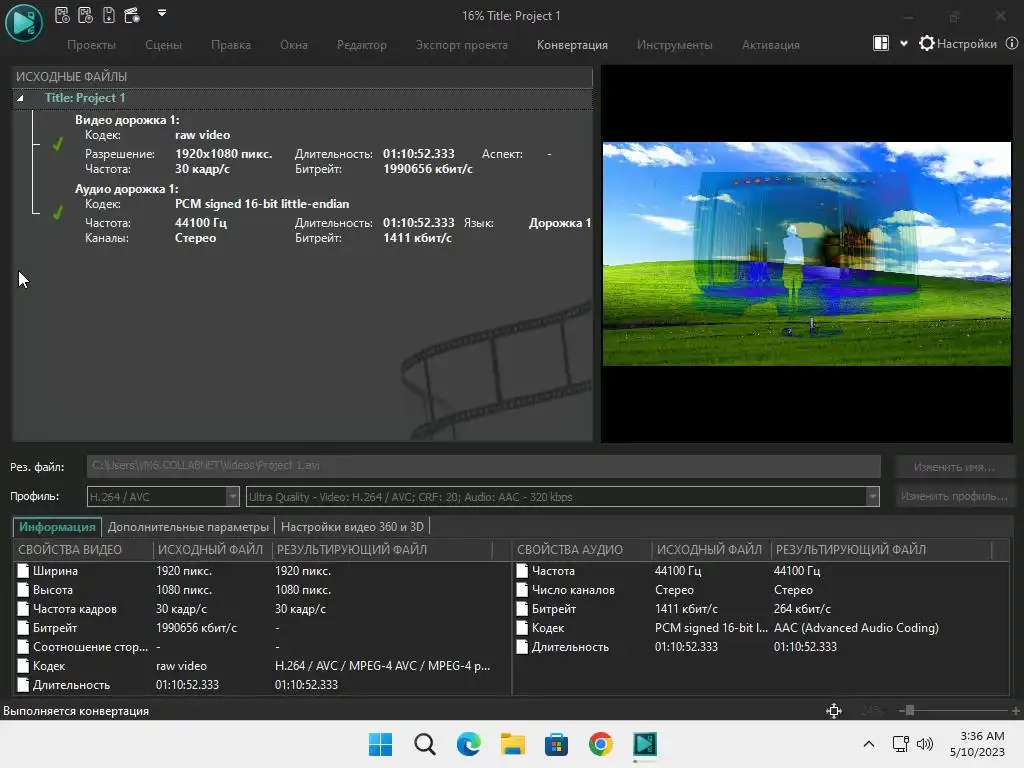Click the audio Кодек row icon
This screenshot has width=1024, height=768.
click(x=522, y=628)
